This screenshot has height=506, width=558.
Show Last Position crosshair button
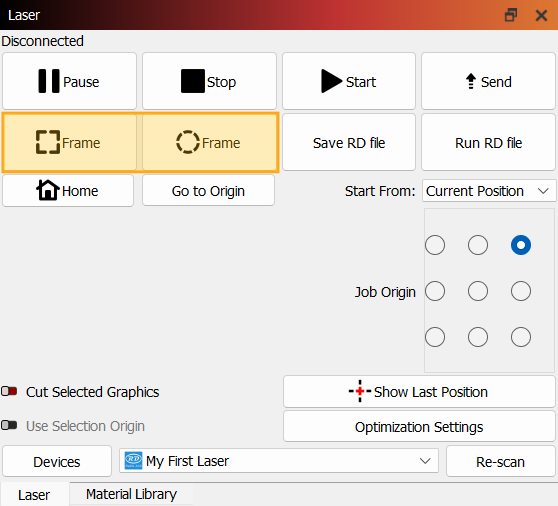click(x=419, y=392)
